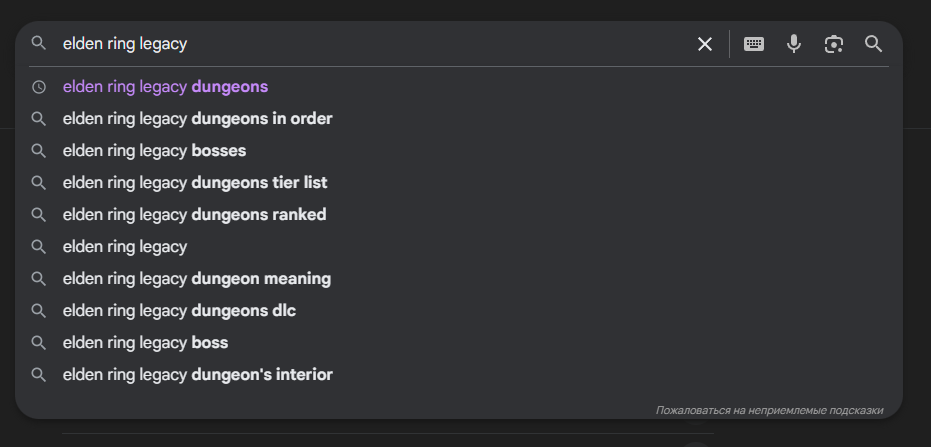Click the 'Пожаловаться на неприемлемые подсказки' link
The height and width of the screenshot is (447, 931).
(x=770, y=410)
